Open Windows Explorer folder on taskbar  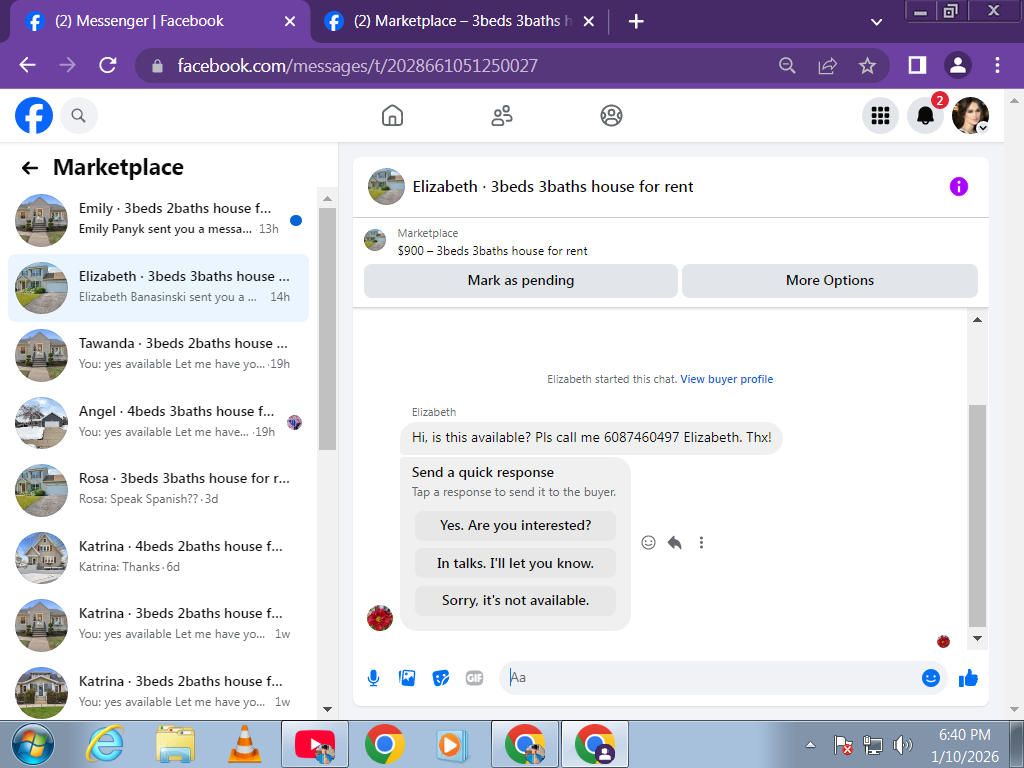click(175, 744)
